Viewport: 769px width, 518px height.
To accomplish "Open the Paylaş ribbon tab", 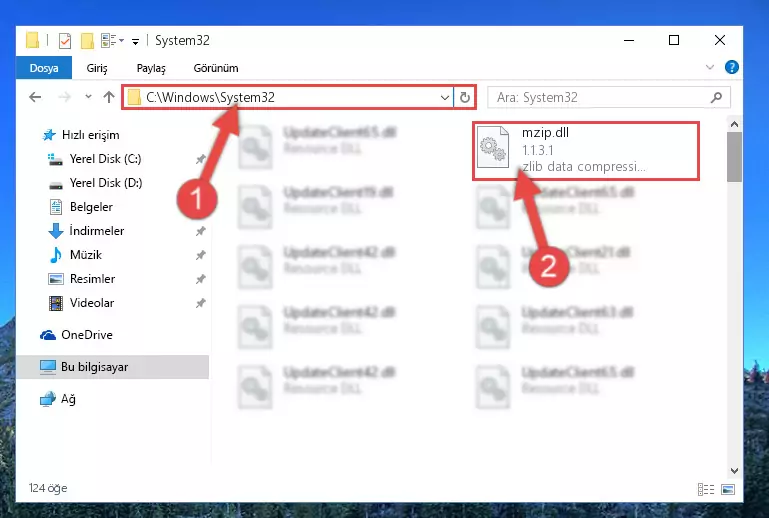I will point(151,68).
